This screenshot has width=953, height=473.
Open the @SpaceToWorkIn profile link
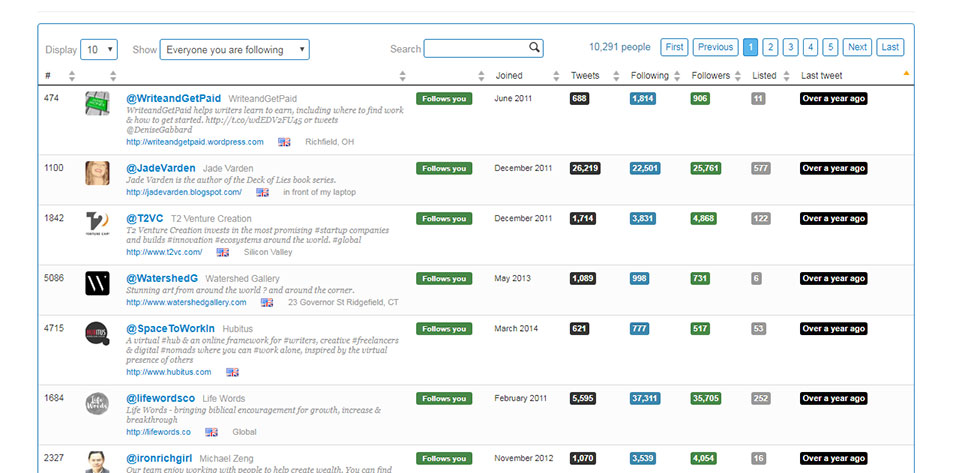pos(170,328)
